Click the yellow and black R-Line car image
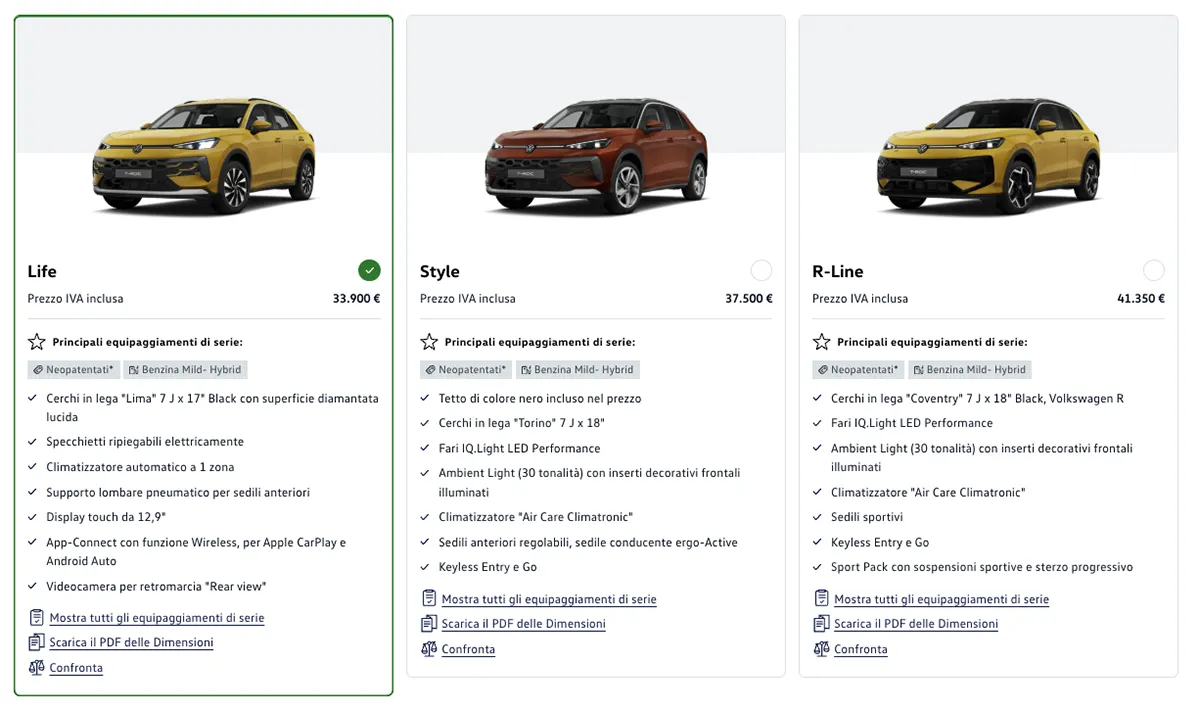 tap(988, 157)
